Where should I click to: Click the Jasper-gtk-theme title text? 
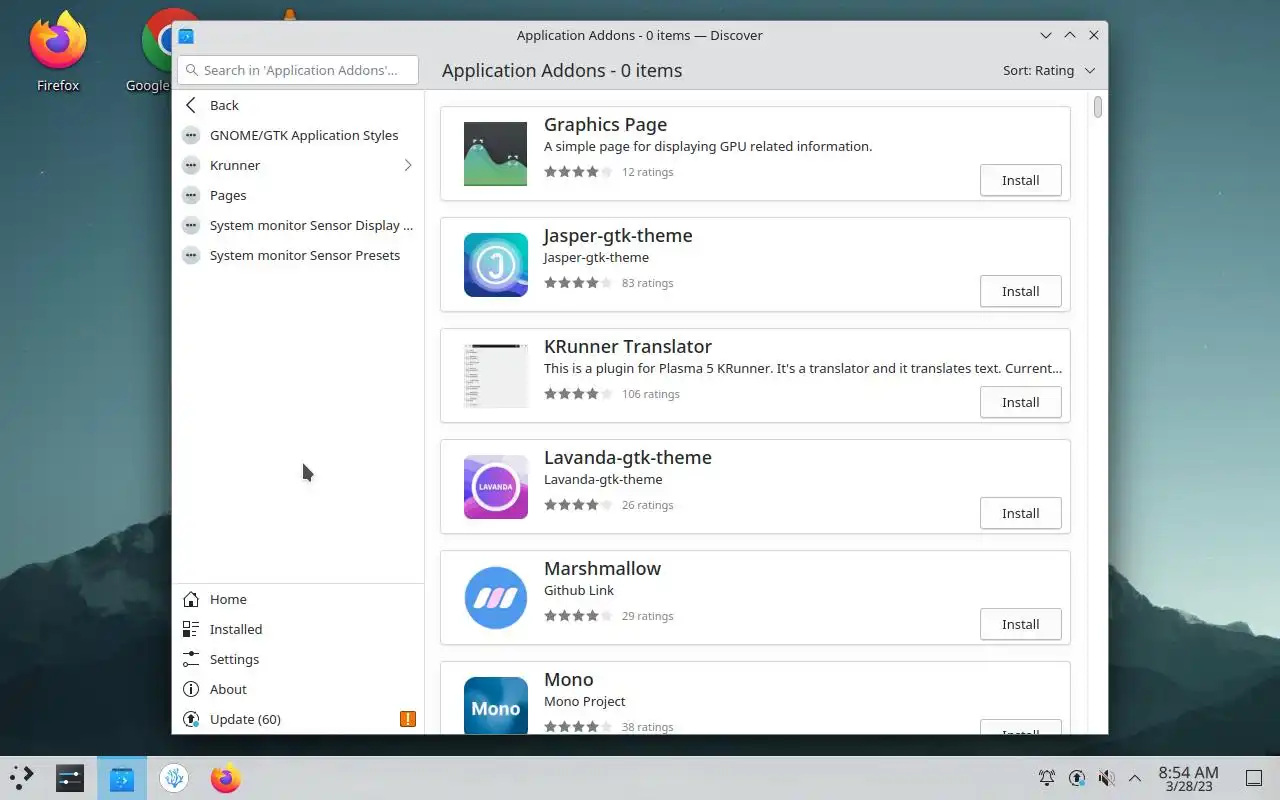618,236
